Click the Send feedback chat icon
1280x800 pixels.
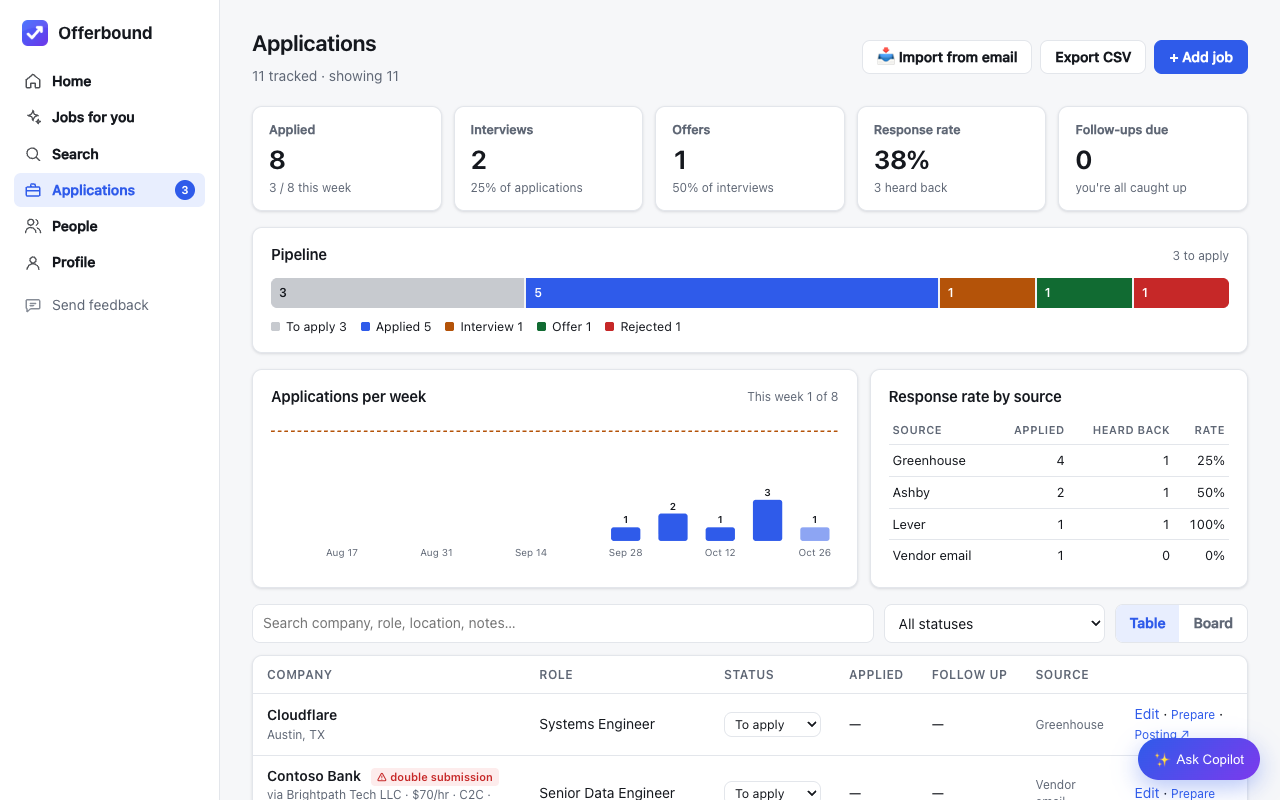(33, 305)
